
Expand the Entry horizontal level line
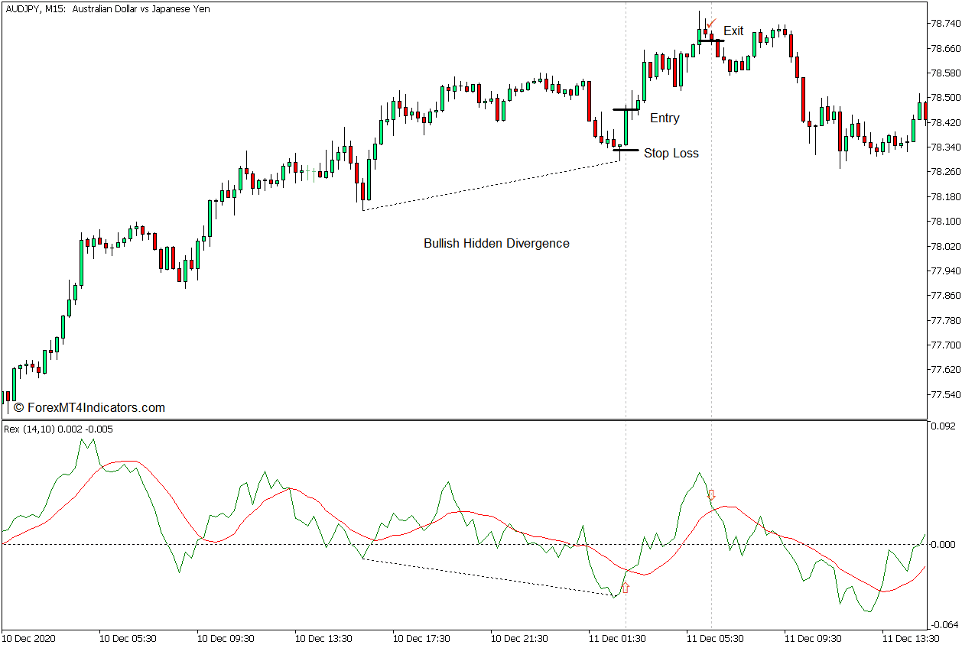pyautogui.click(x=625, y=108)
